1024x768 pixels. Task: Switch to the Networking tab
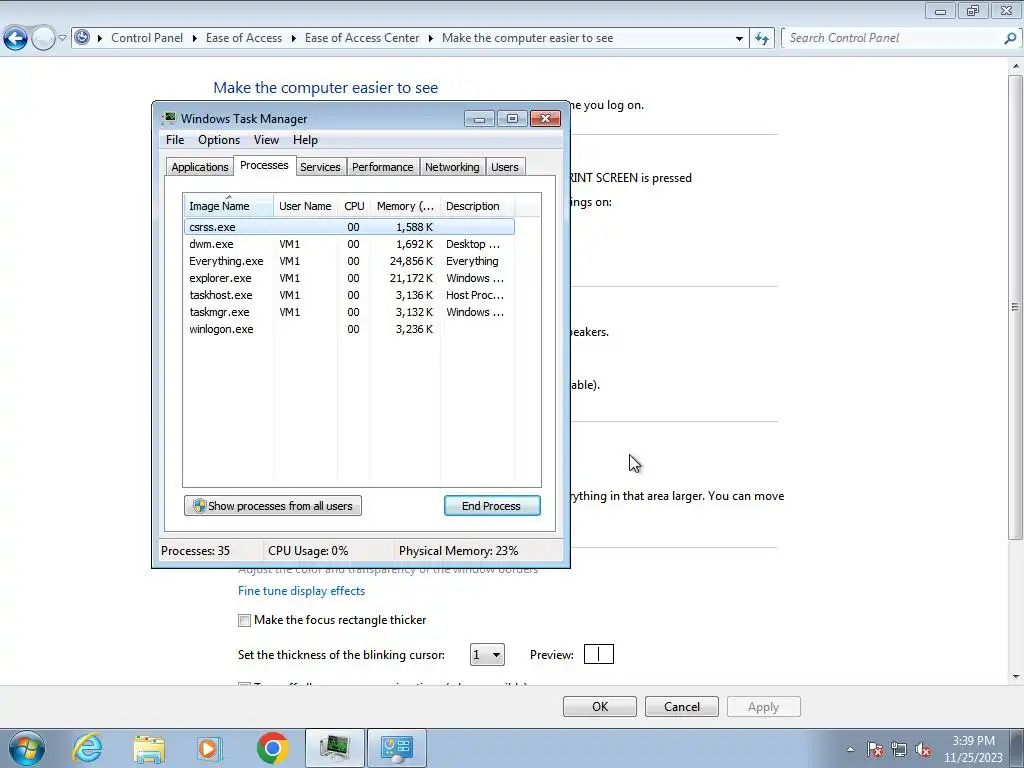(452, 167)
